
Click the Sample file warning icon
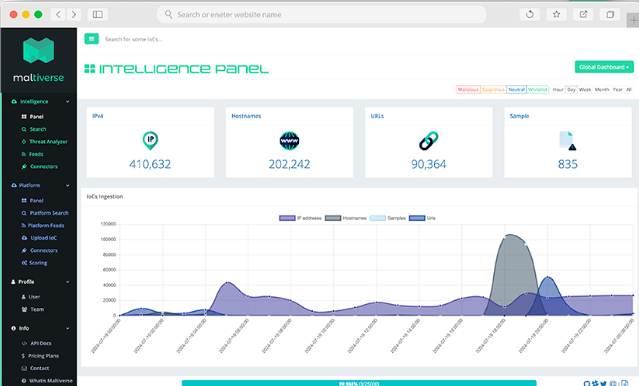568,141
